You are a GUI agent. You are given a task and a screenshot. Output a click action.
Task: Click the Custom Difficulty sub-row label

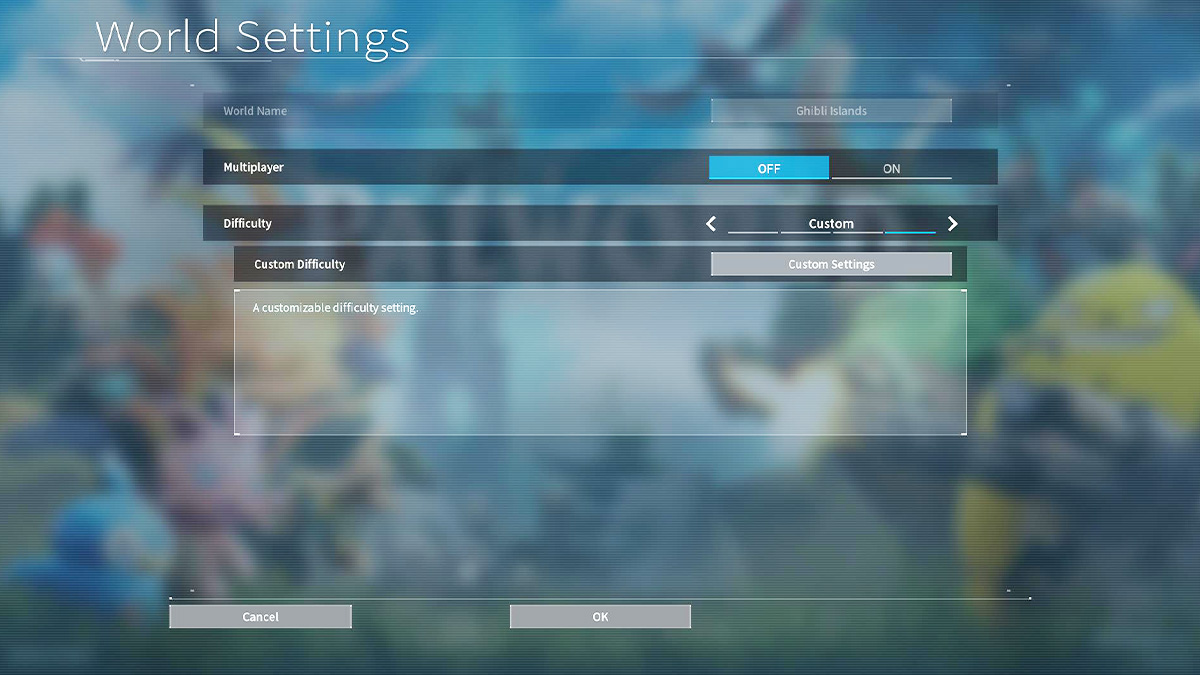coord(299,264)
